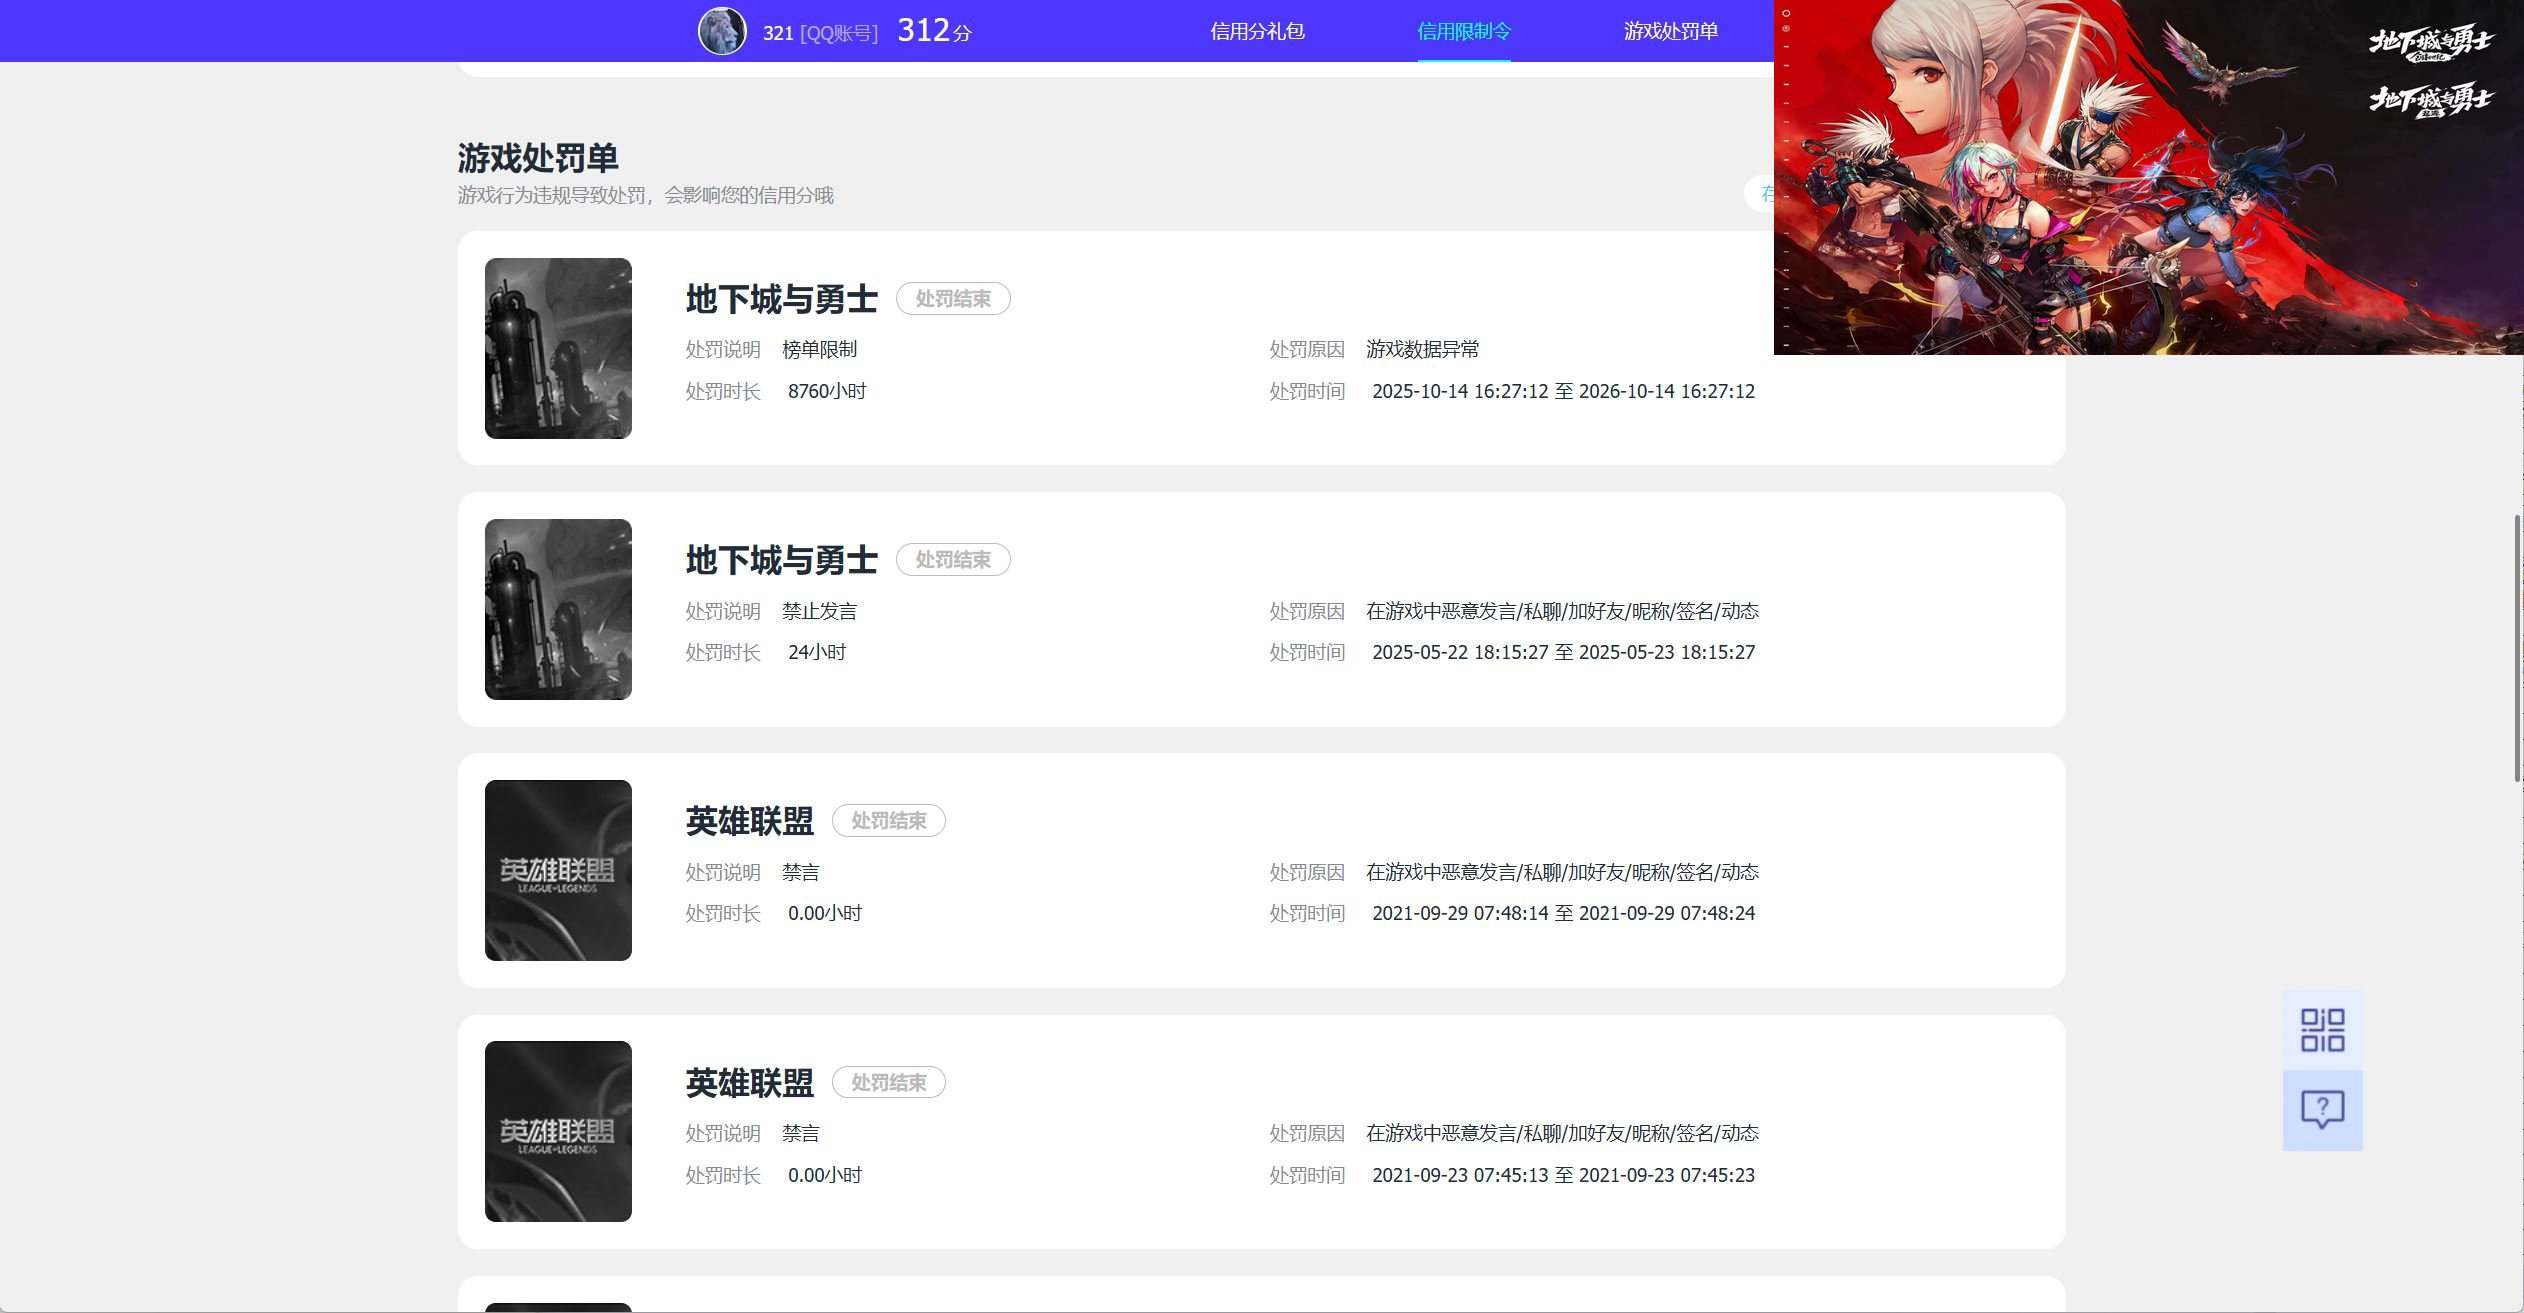Switch to the 信用分礼包 tab
Image resolution: width=2524 pixels, height=1313 pixels.
point(1257,31)
